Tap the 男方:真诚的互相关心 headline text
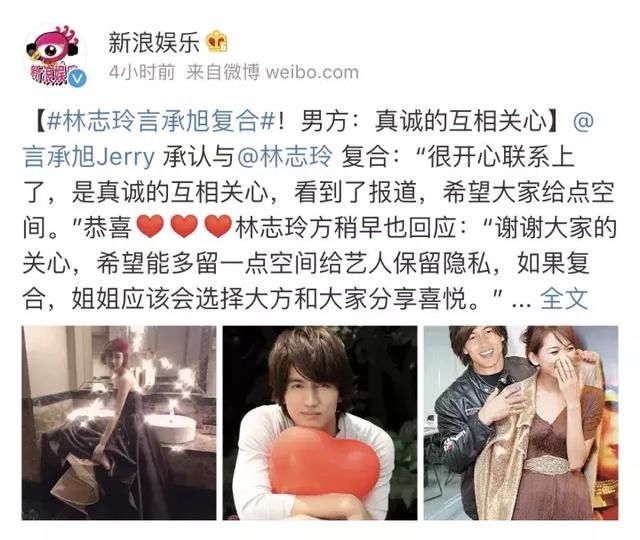 [x=424, y=121]
